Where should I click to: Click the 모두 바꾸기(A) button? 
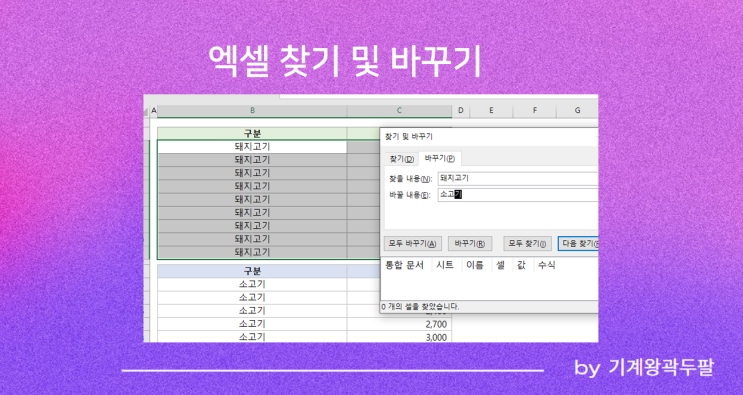[x=412, y=243]
